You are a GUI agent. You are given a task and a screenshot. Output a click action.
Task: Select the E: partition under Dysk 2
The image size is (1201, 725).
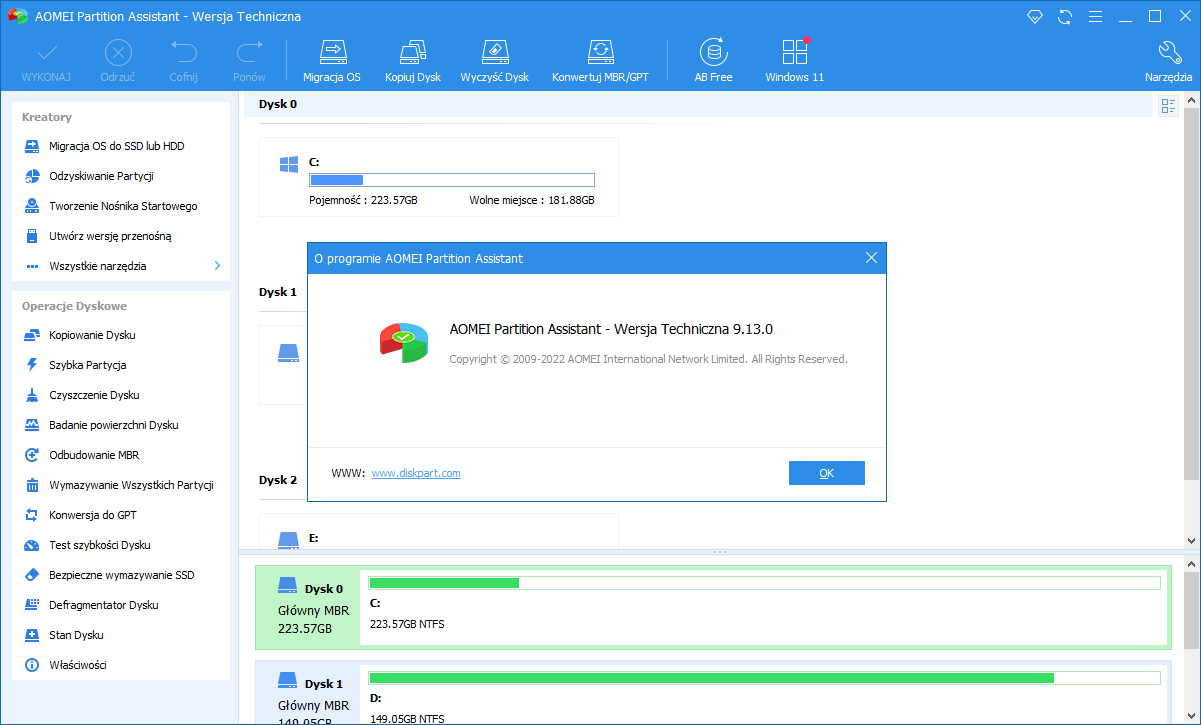tap(439, 531)
